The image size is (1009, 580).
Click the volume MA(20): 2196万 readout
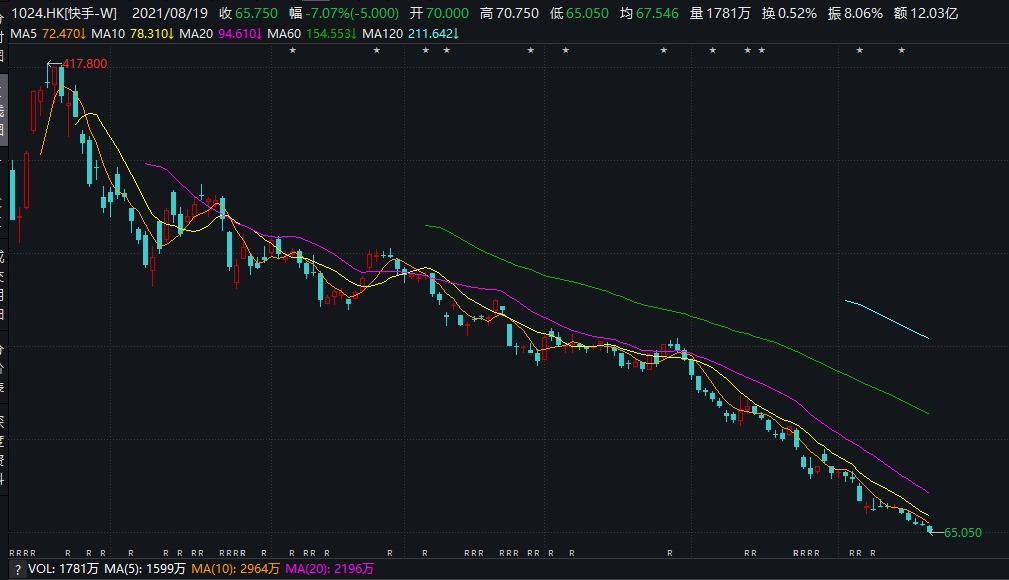pos(329,569)
